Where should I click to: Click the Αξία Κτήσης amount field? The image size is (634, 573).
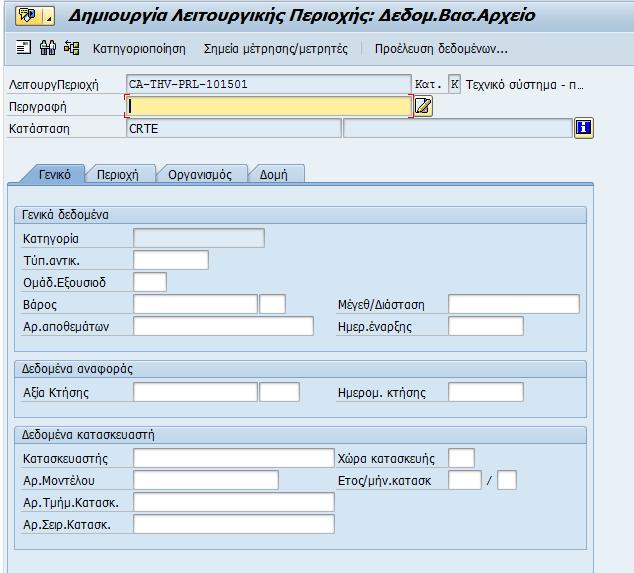tap(195, 392)
